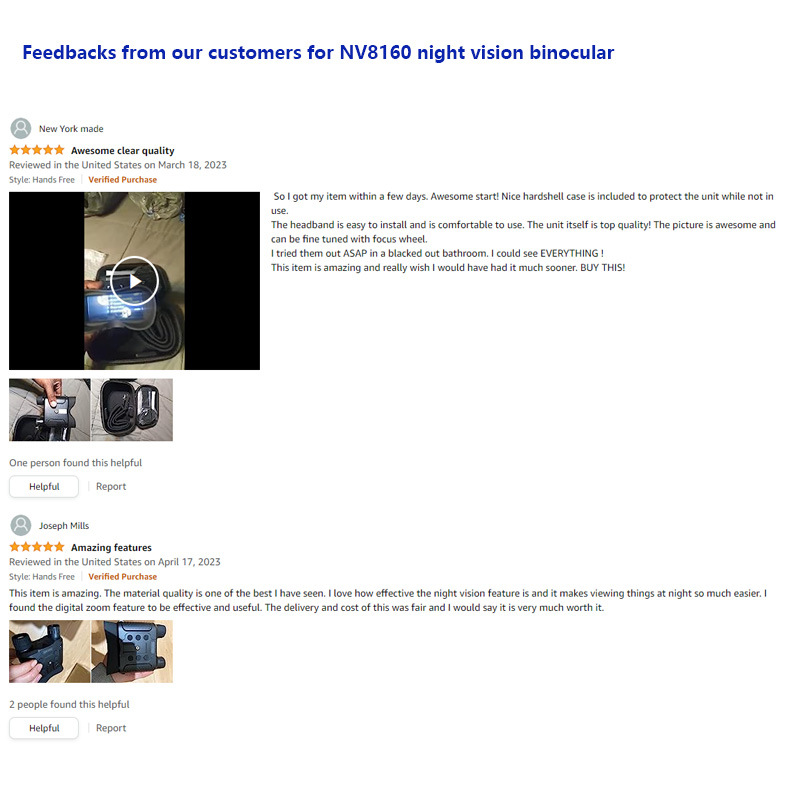Open the Amazing features review title
The height and width of the screenshot is (800, 800).
111,547
